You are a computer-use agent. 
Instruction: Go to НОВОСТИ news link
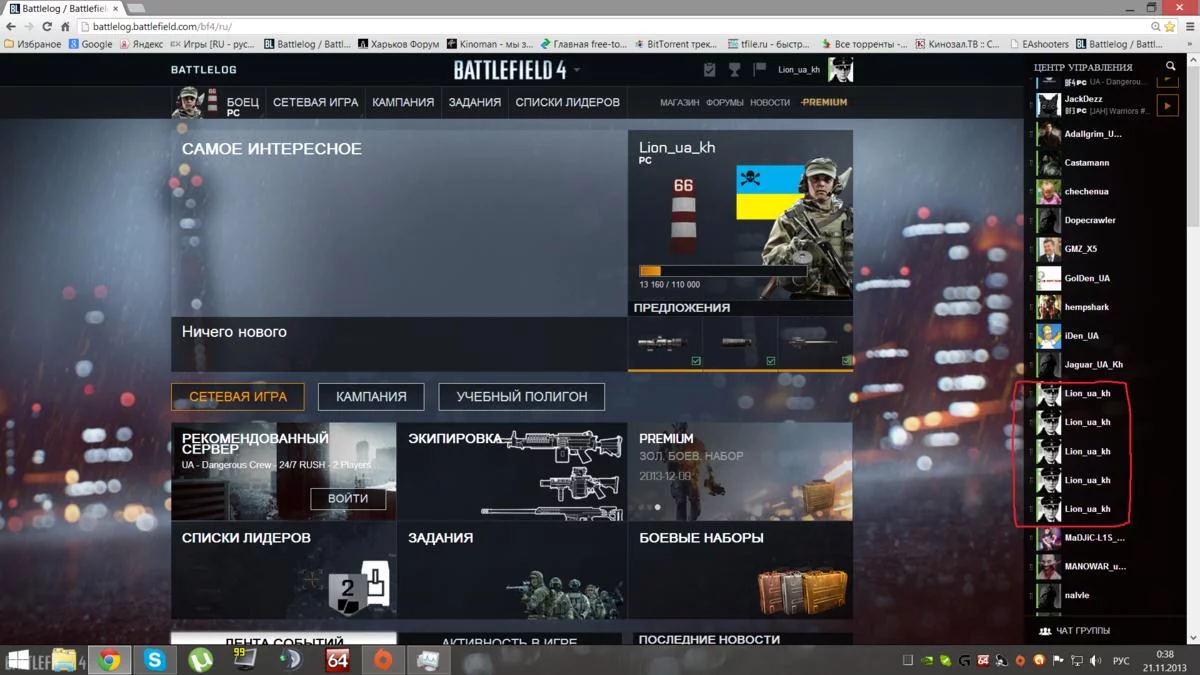770,102
